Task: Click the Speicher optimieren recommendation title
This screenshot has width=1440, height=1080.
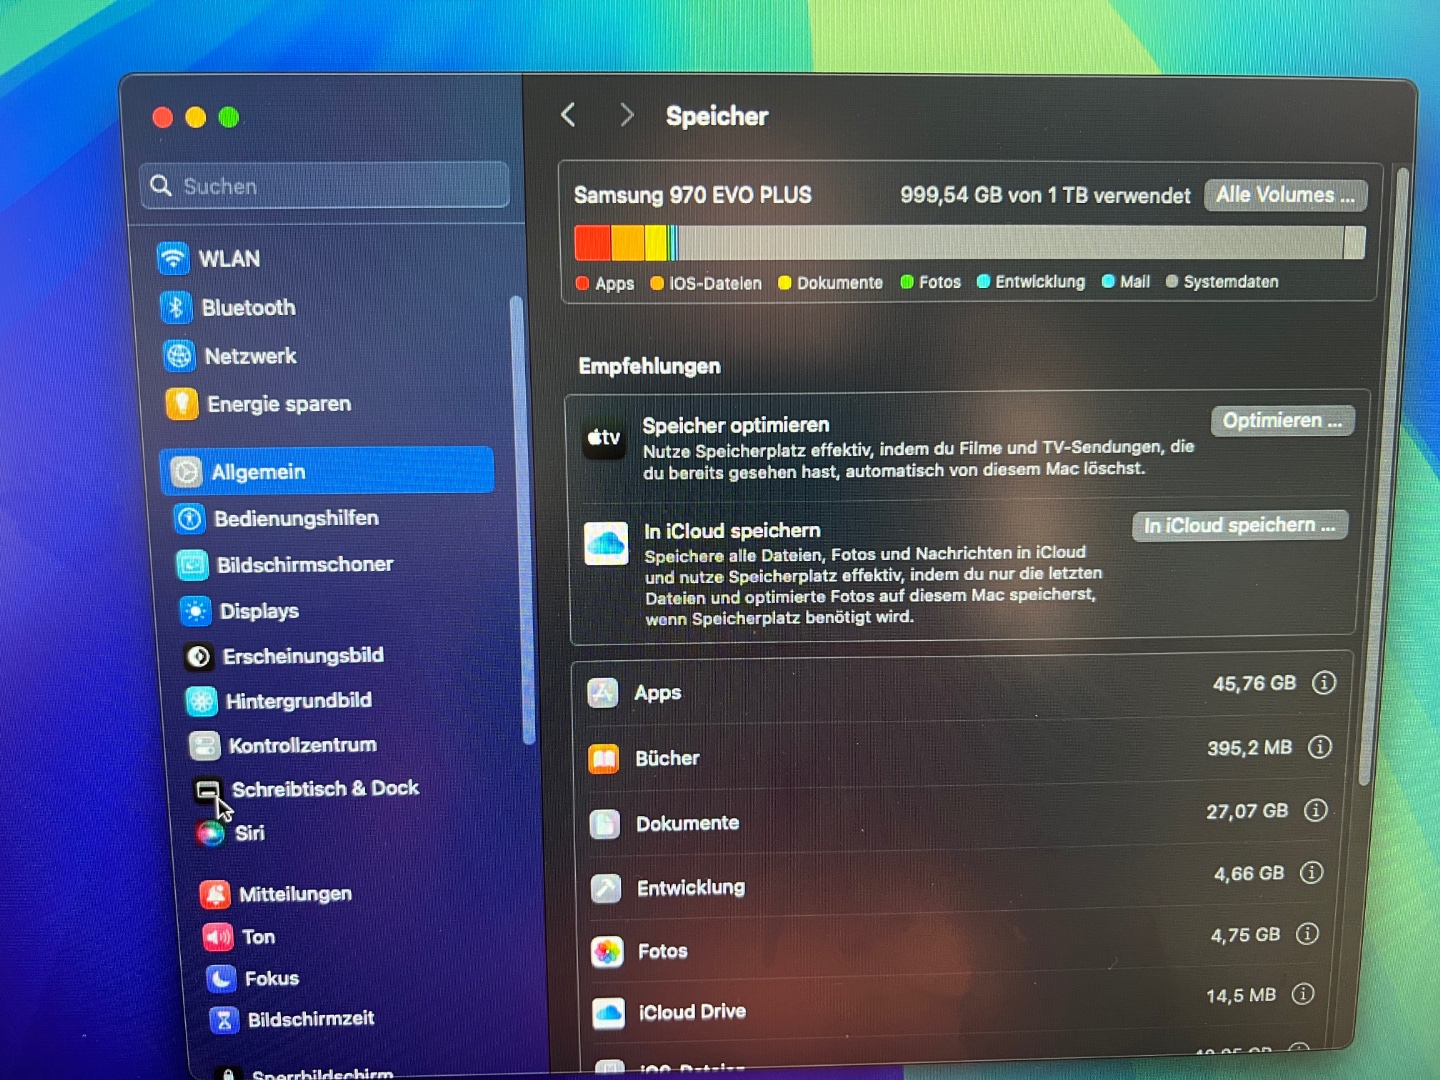Action: (736, 425)
